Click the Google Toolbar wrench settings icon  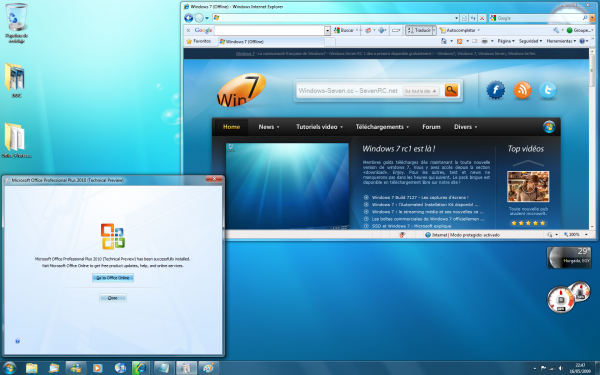[556, 30]
